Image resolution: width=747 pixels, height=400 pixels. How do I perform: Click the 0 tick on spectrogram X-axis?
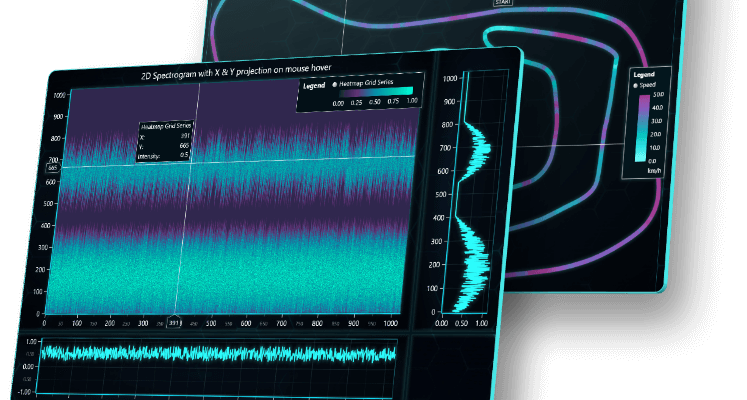pos(44,324)
